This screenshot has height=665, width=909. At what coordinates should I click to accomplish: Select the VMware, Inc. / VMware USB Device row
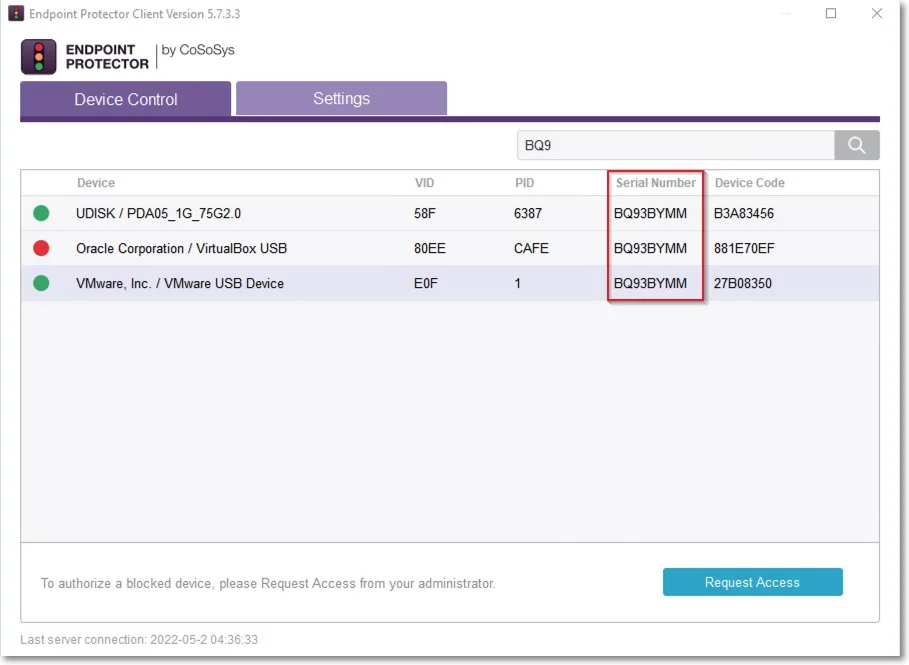[x=450, y=283]
